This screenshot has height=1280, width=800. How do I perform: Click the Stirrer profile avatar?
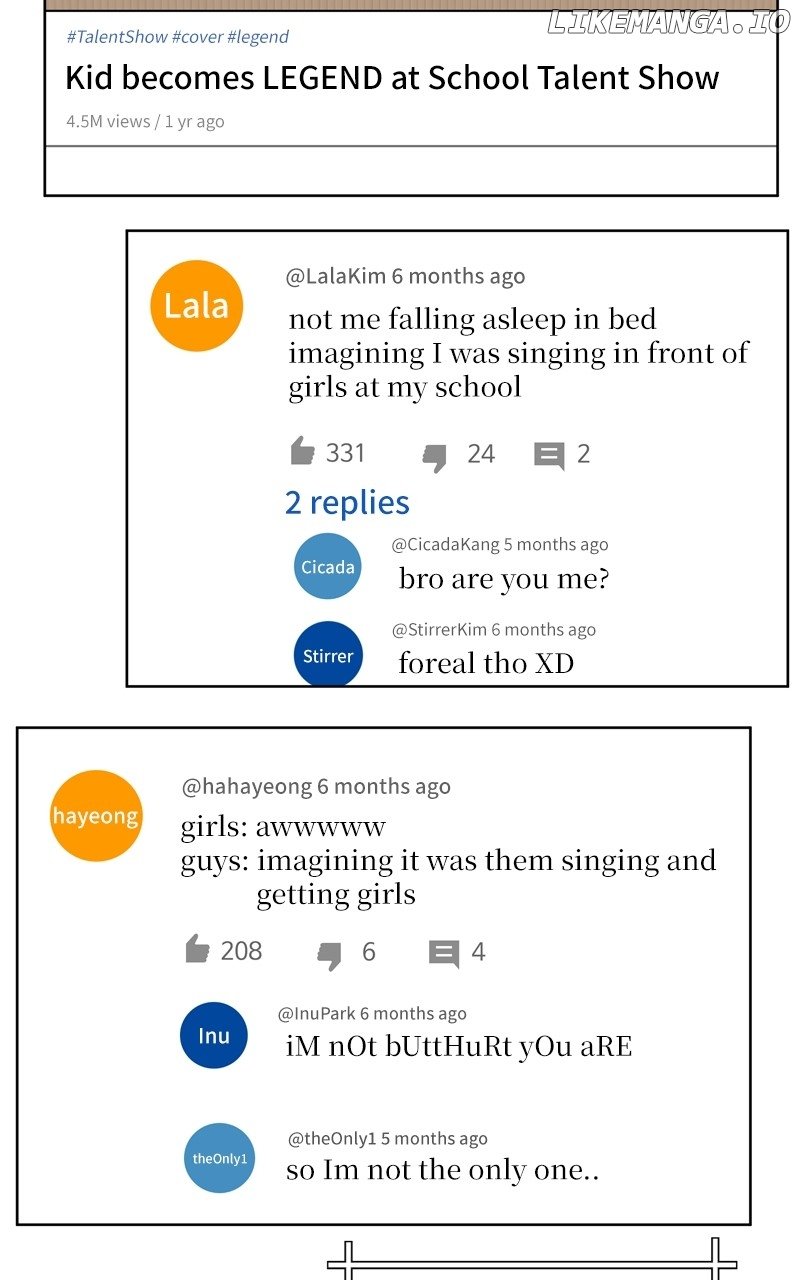(328, 655)
